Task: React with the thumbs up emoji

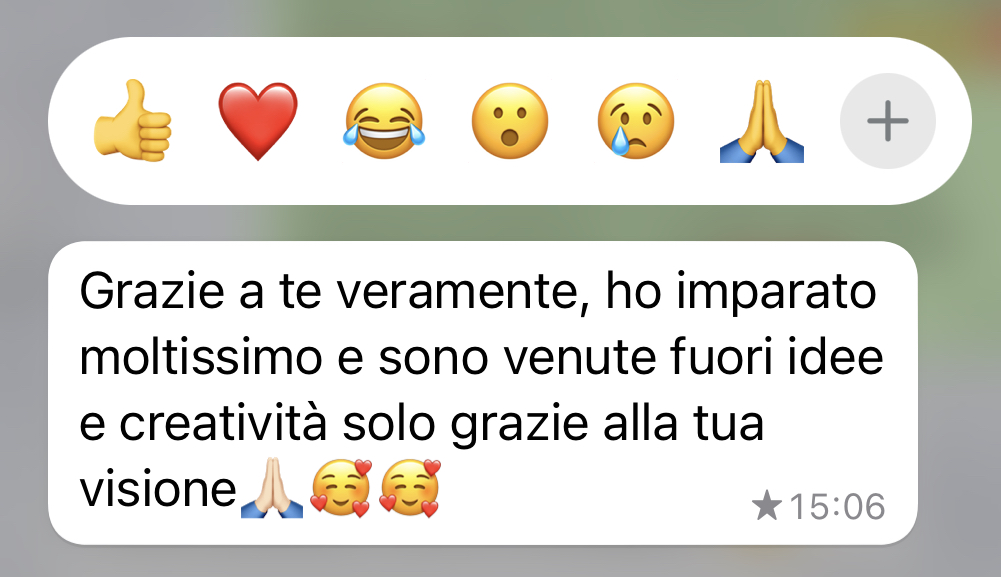Action: tap(132, 121)
